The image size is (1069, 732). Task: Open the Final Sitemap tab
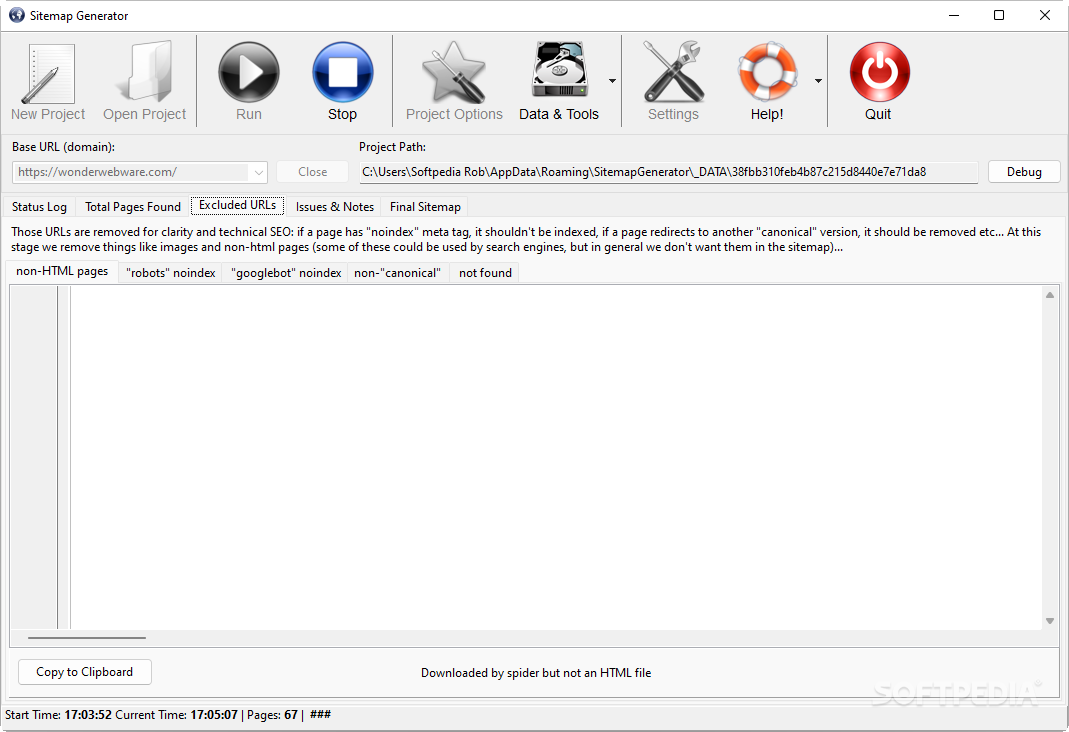pos(425,207)
